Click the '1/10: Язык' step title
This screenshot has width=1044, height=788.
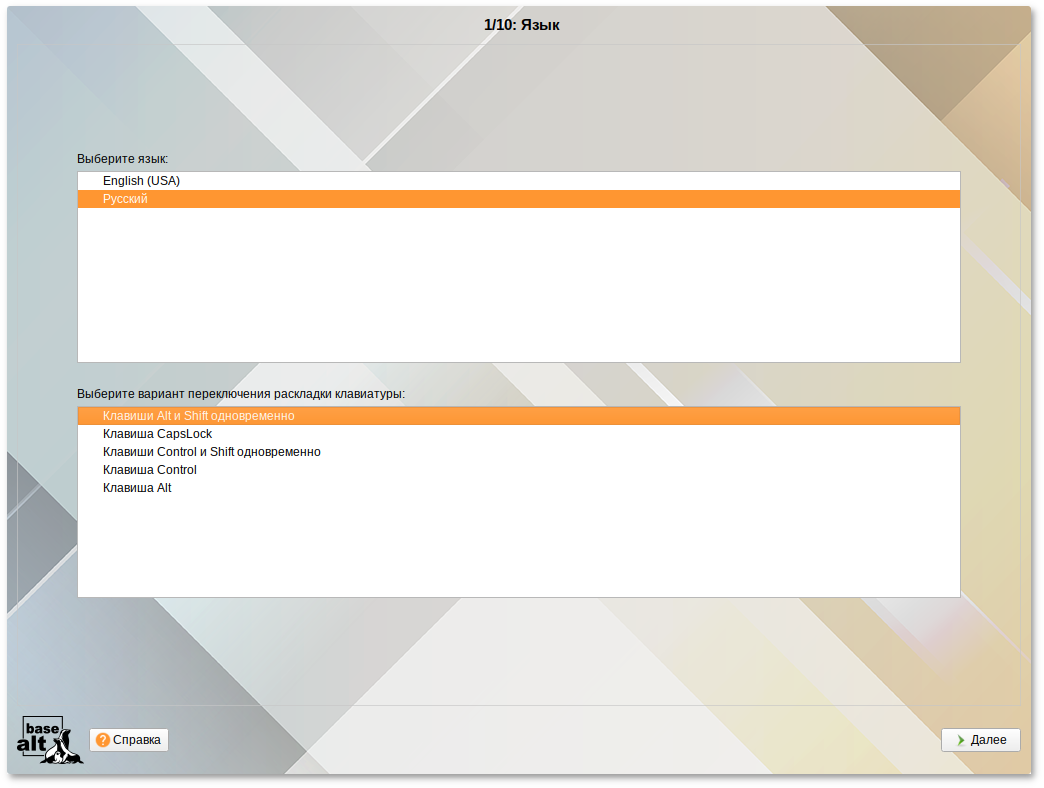tap(521, 25)
